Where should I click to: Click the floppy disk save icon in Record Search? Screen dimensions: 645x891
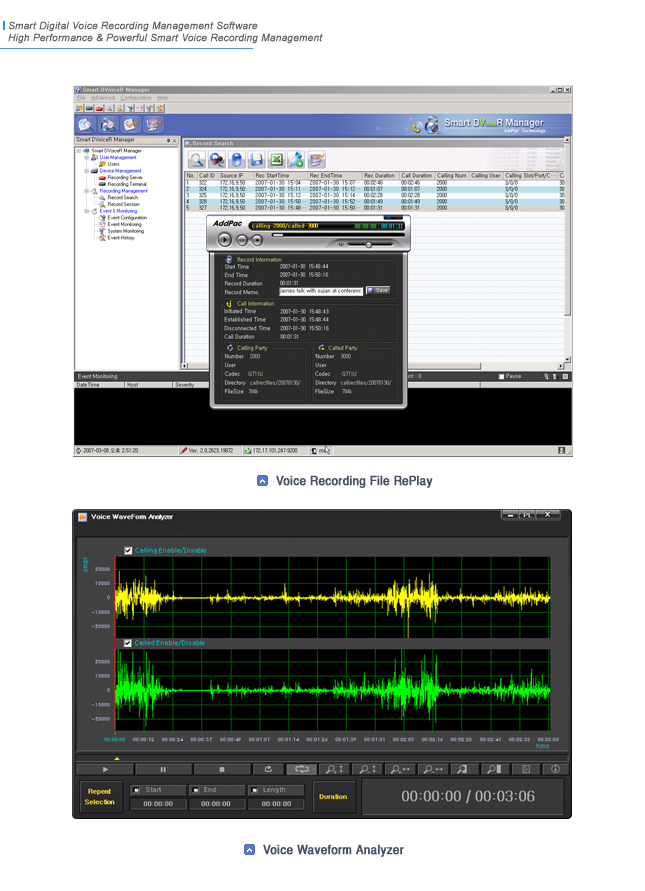point(256,160)
